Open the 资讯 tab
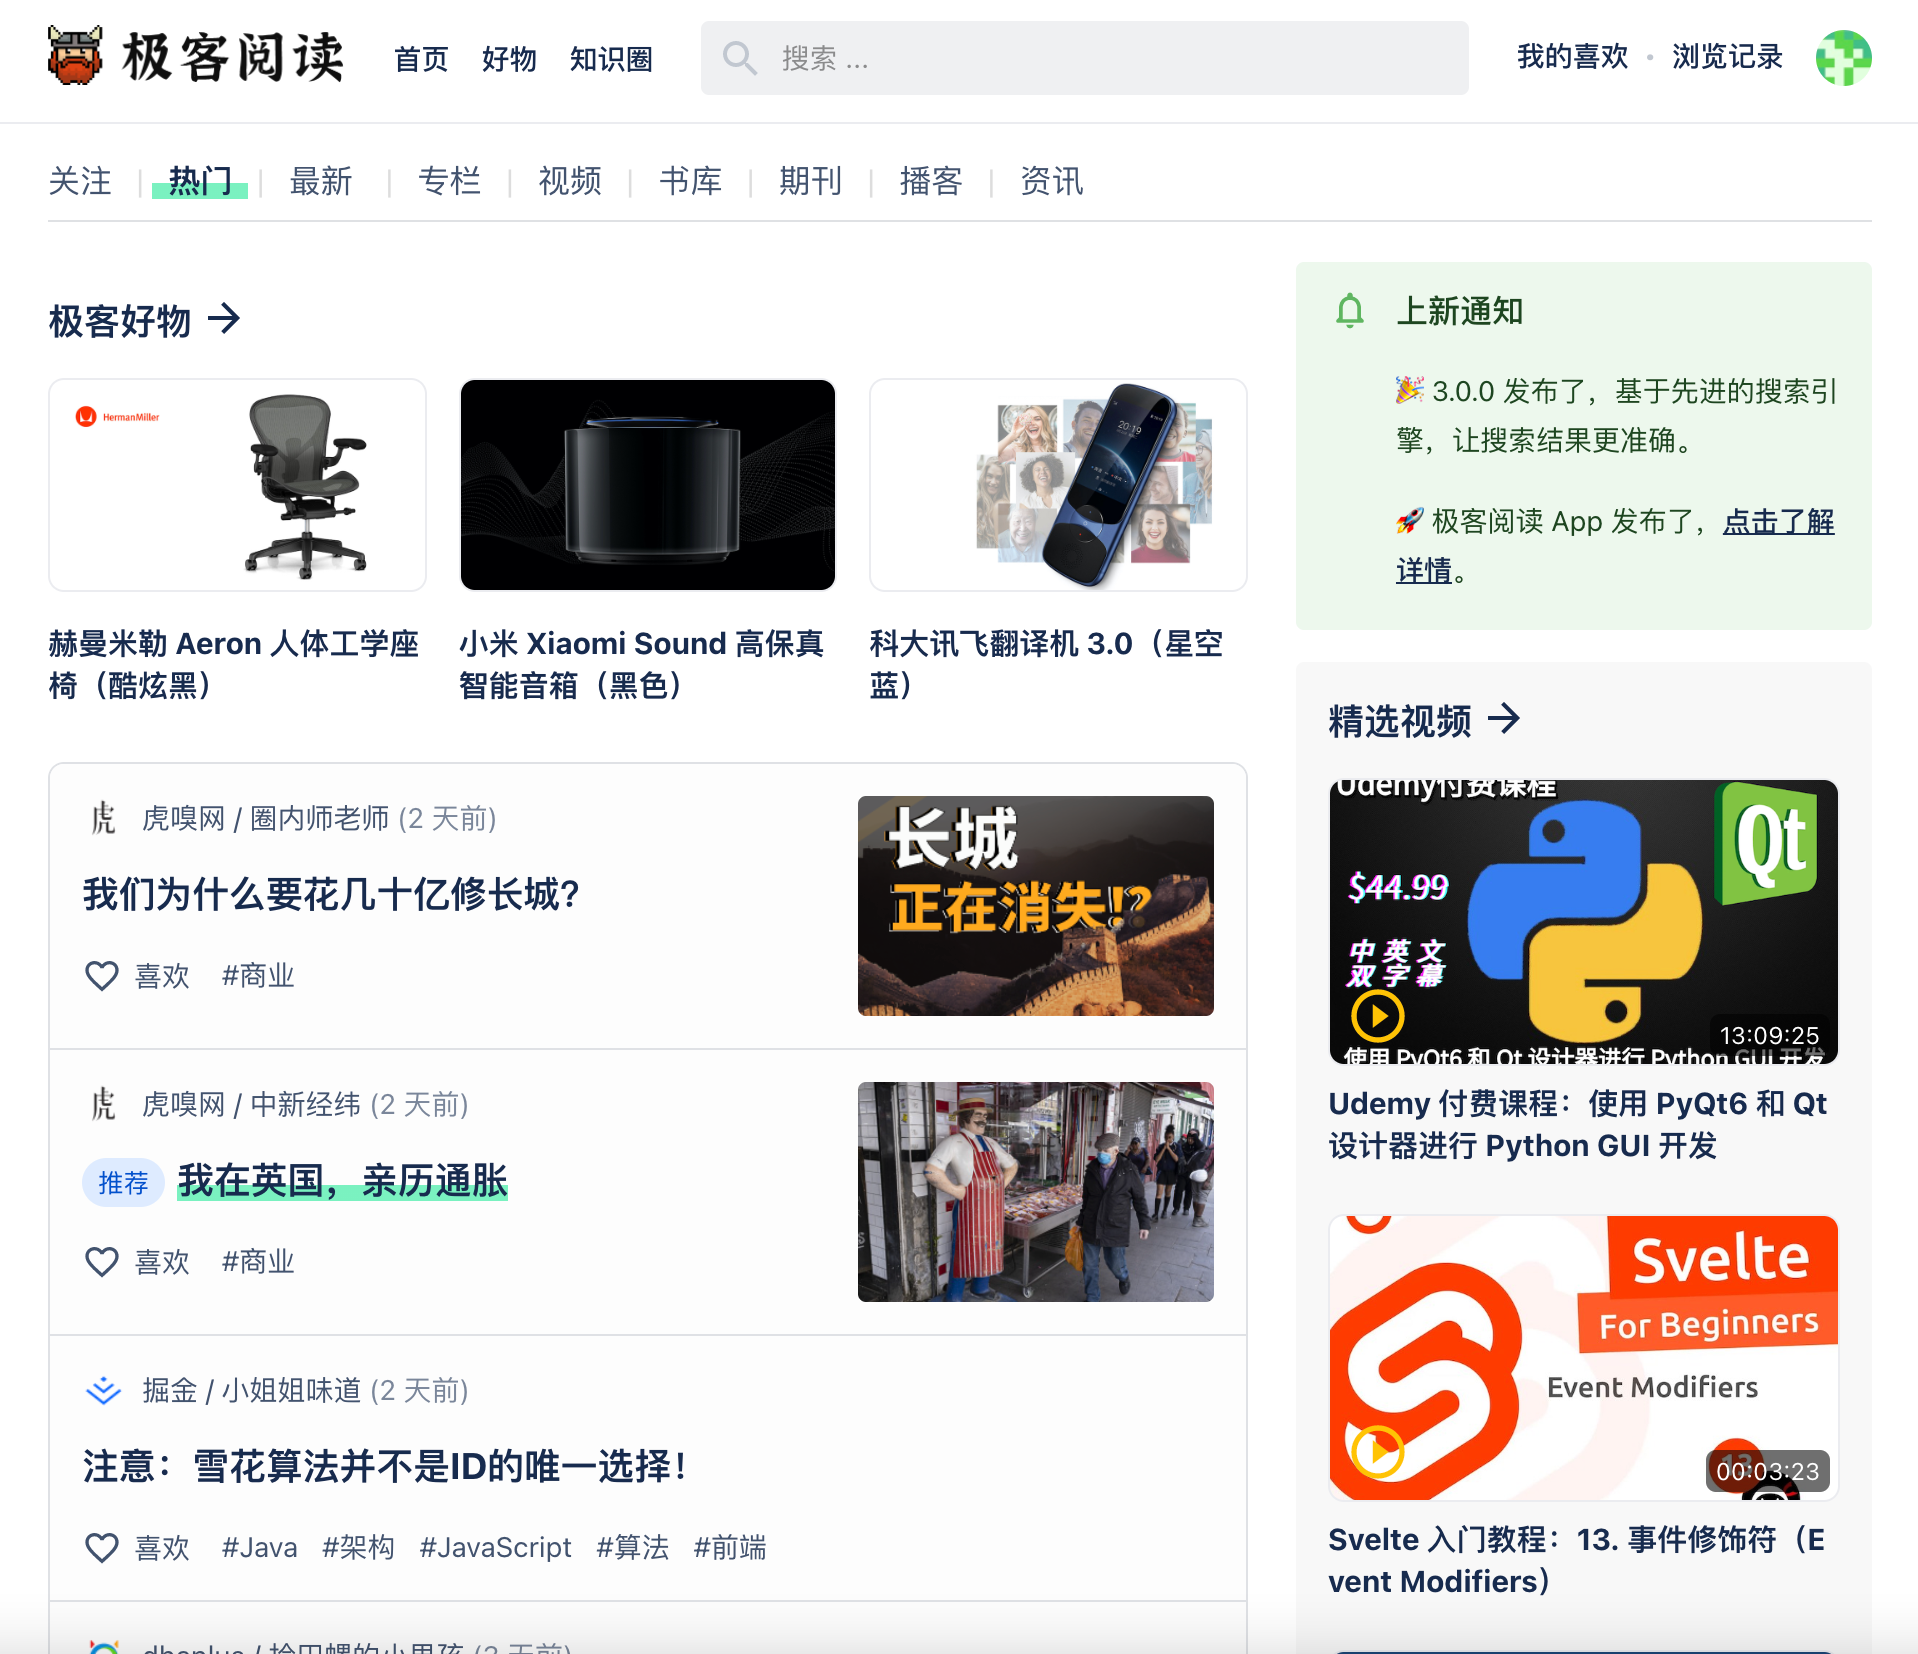The height and width of the screenshot is (1654, 1918). 1051,181
